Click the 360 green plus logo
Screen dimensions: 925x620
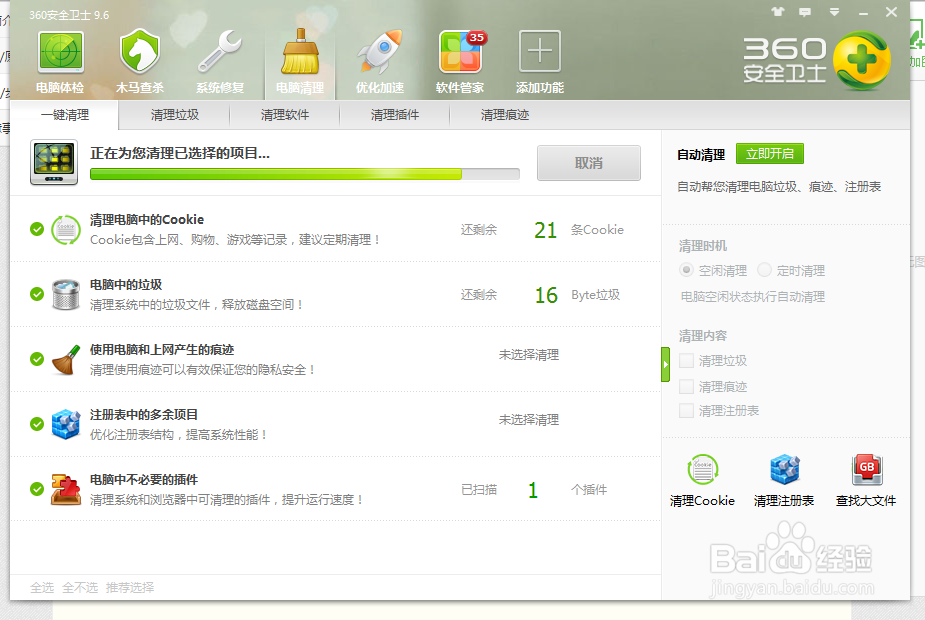point(862,61)
